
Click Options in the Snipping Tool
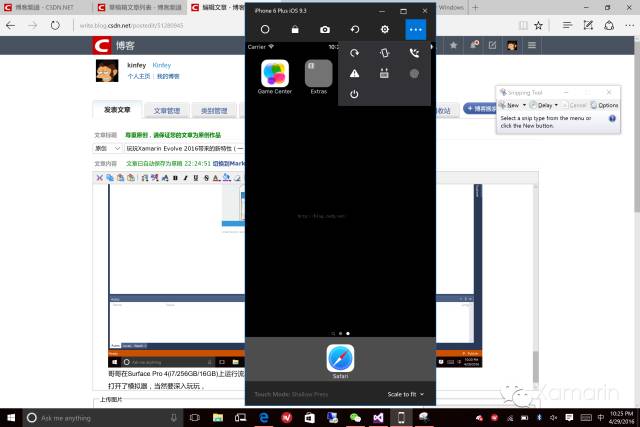(604, 105)
